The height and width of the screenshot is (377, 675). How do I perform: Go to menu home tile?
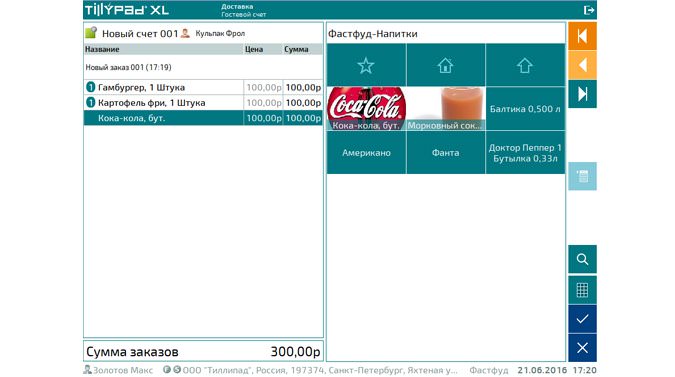tap(446, 65)
